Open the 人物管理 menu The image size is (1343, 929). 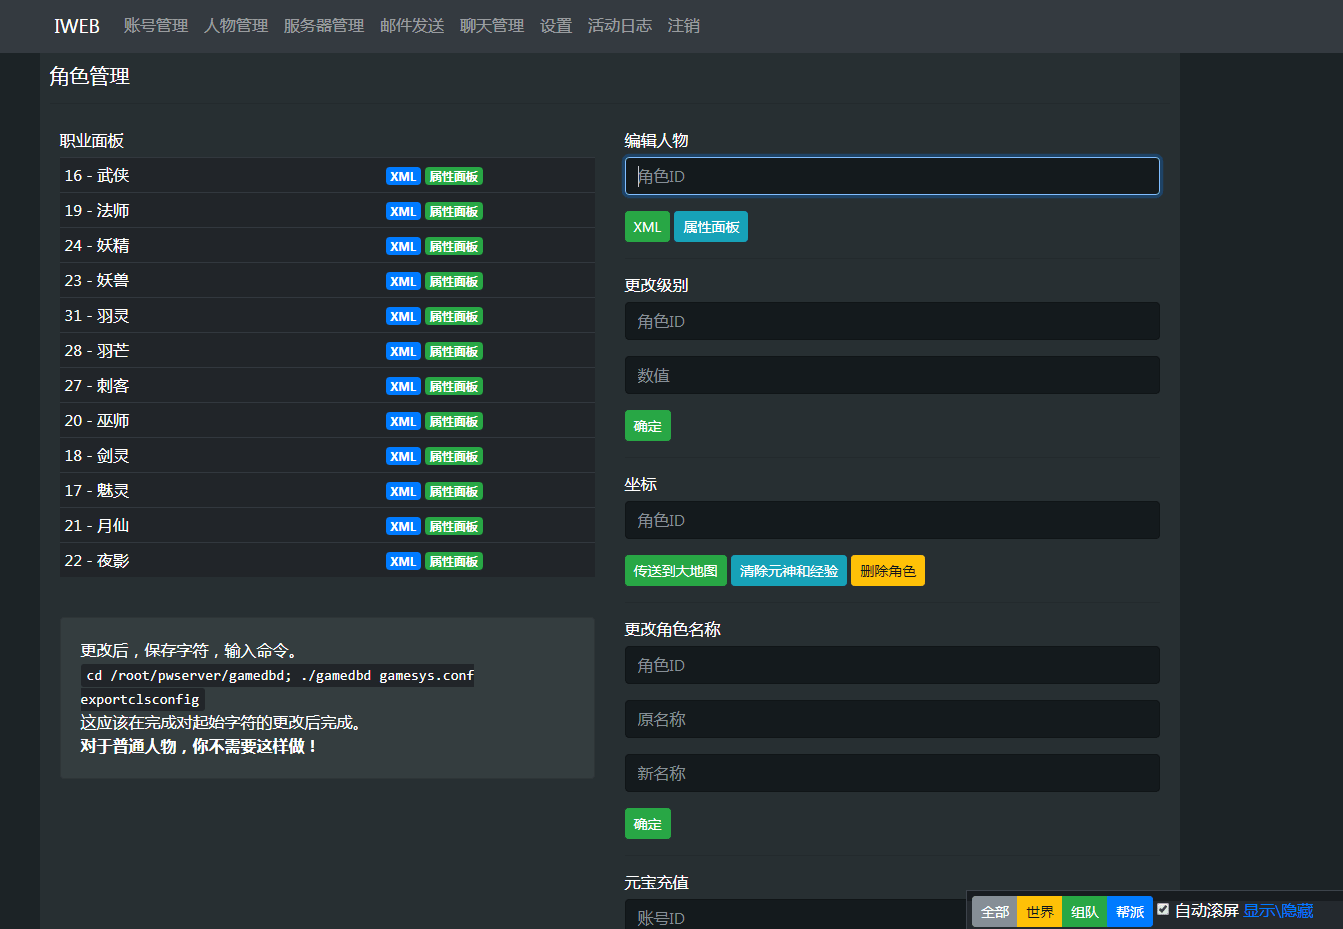pos(236,26)
